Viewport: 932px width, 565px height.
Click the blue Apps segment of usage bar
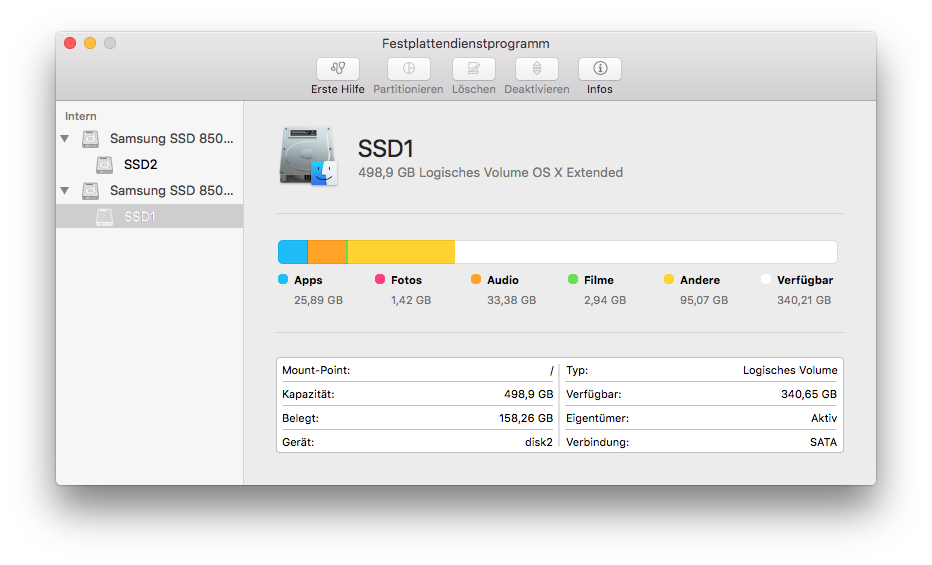click(x=292, y=252)
